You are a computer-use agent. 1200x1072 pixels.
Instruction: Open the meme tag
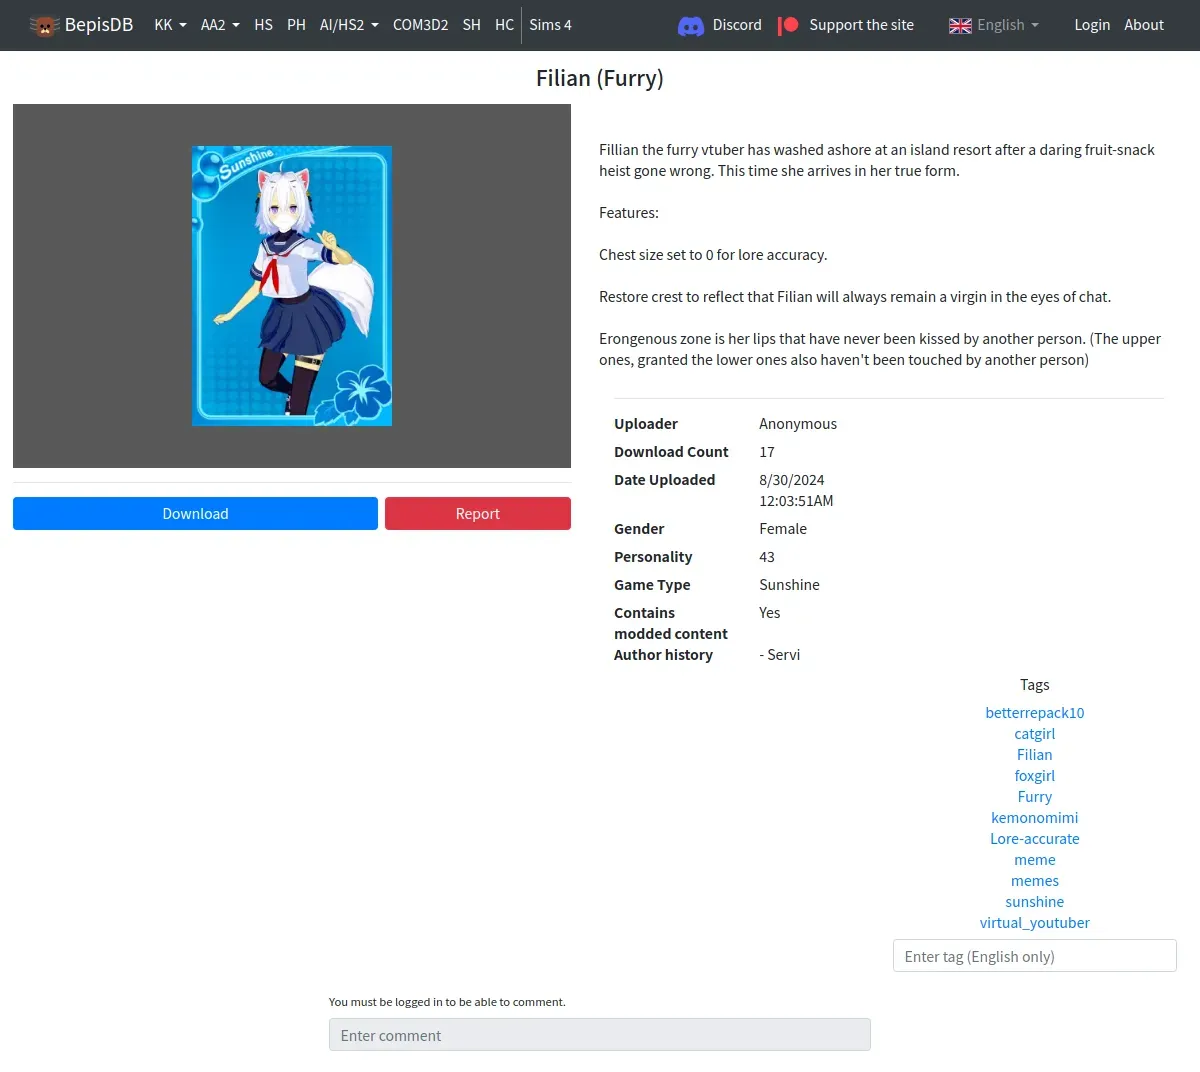pos(1035,860)
